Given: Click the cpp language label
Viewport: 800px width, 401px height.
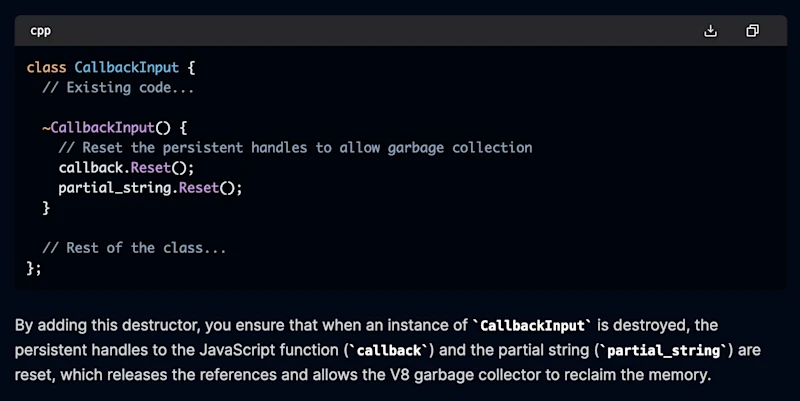Looking at the screenshot, I should (x=40, y=31).
